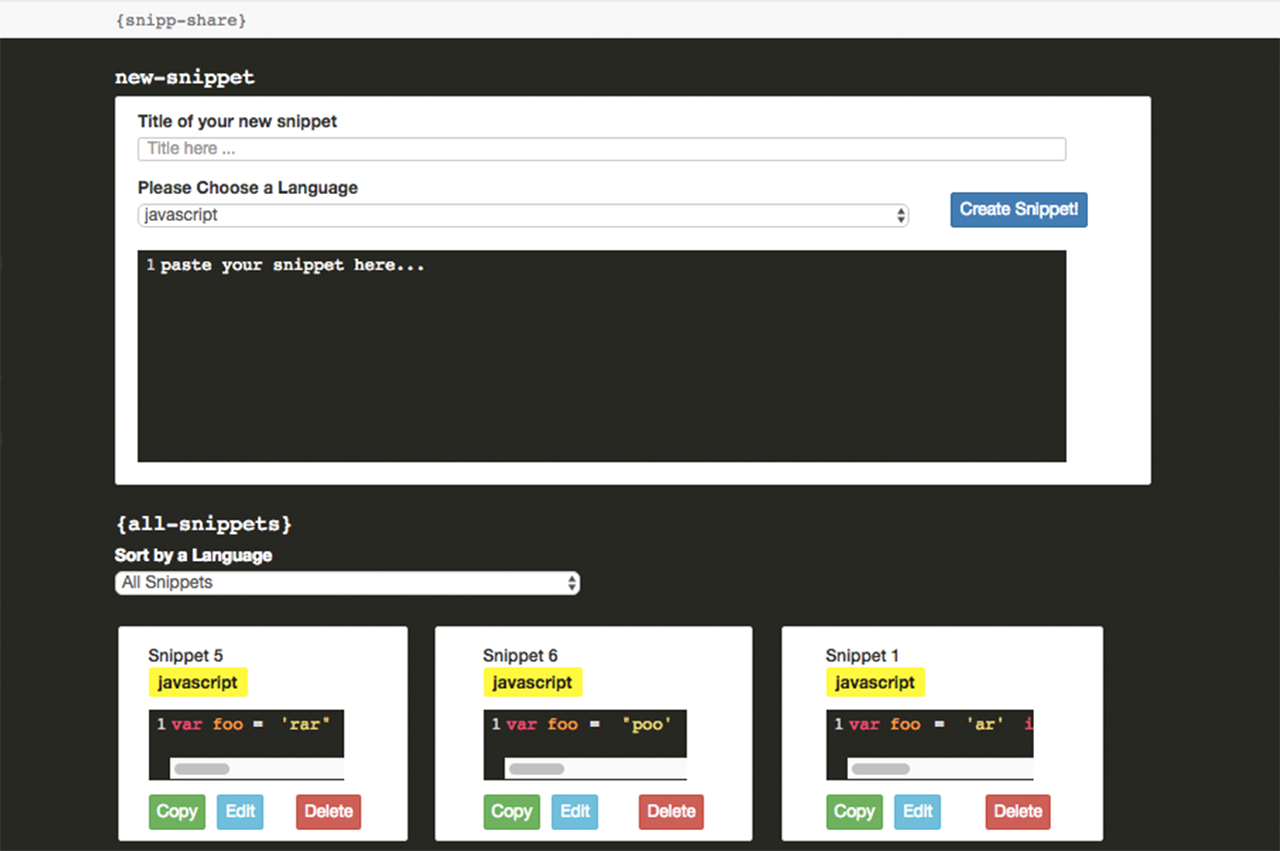
Task: Click Snippet 5 horizontal scrollbar thumb
Action: (202, 769)
